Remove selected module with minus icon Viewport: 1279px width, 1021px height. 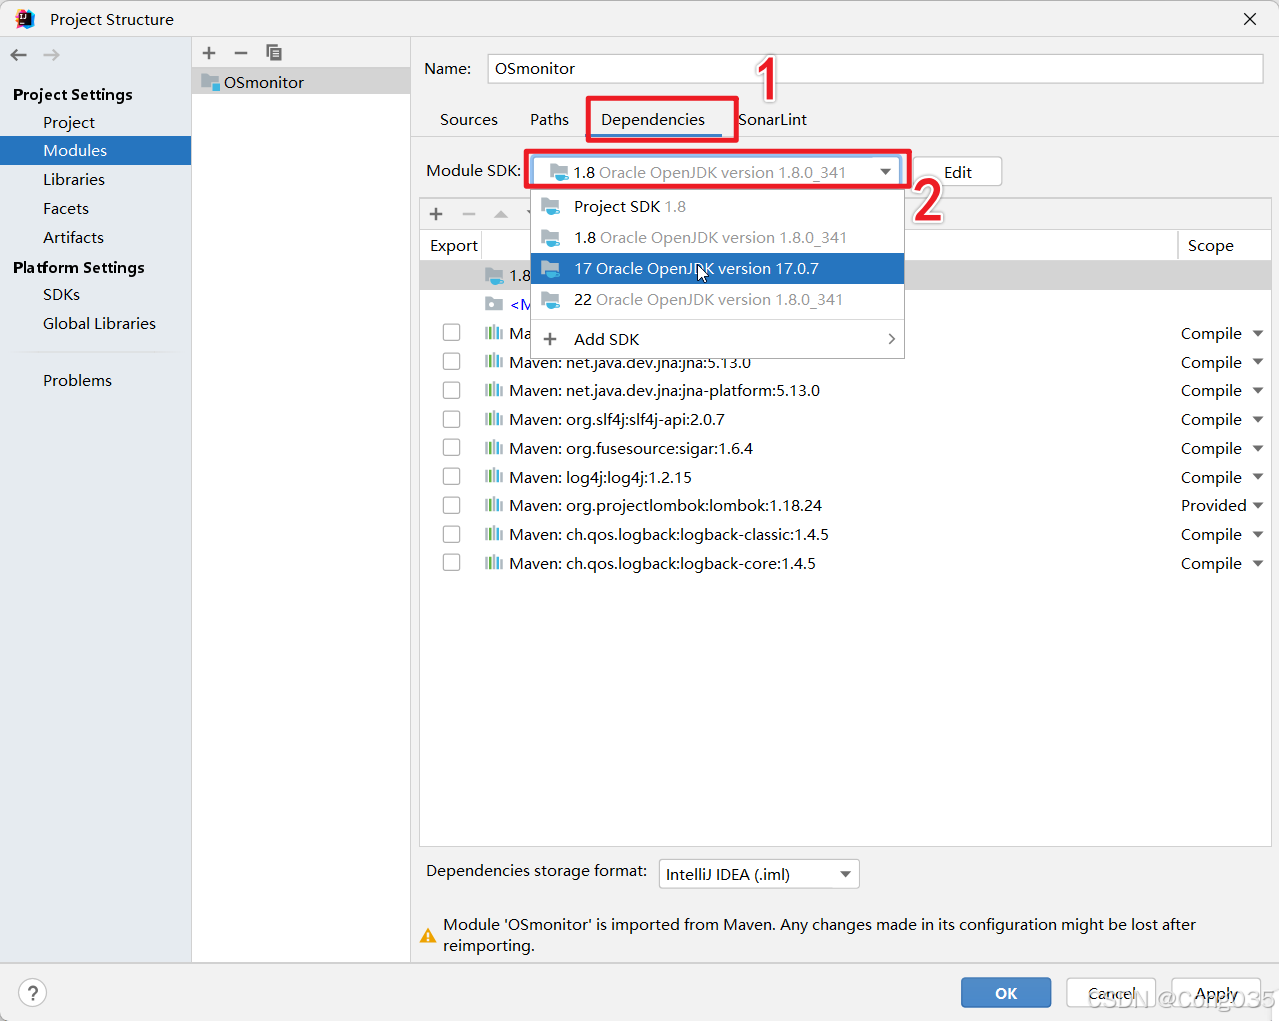241,53
